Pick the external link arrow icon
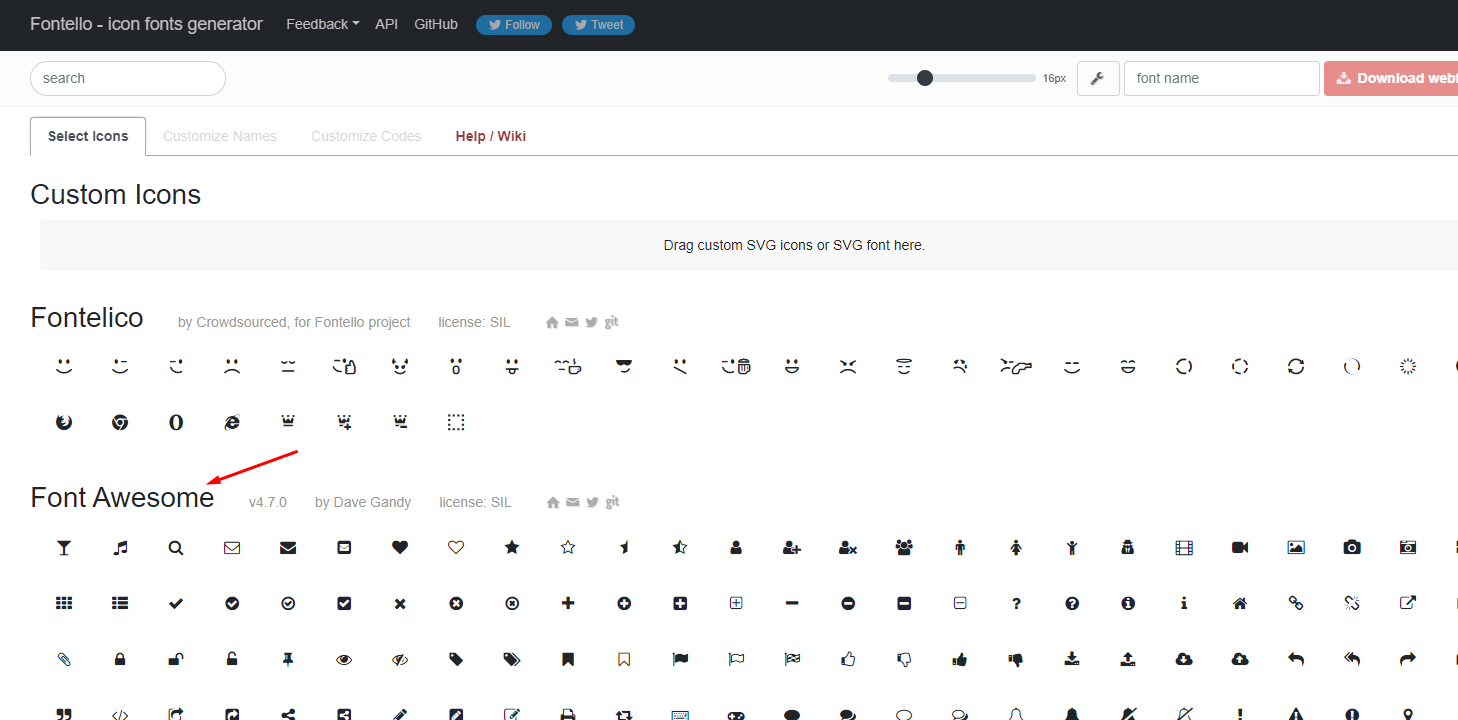The width and height of the screenshot is (1458, 720). tap(1408, 603)
